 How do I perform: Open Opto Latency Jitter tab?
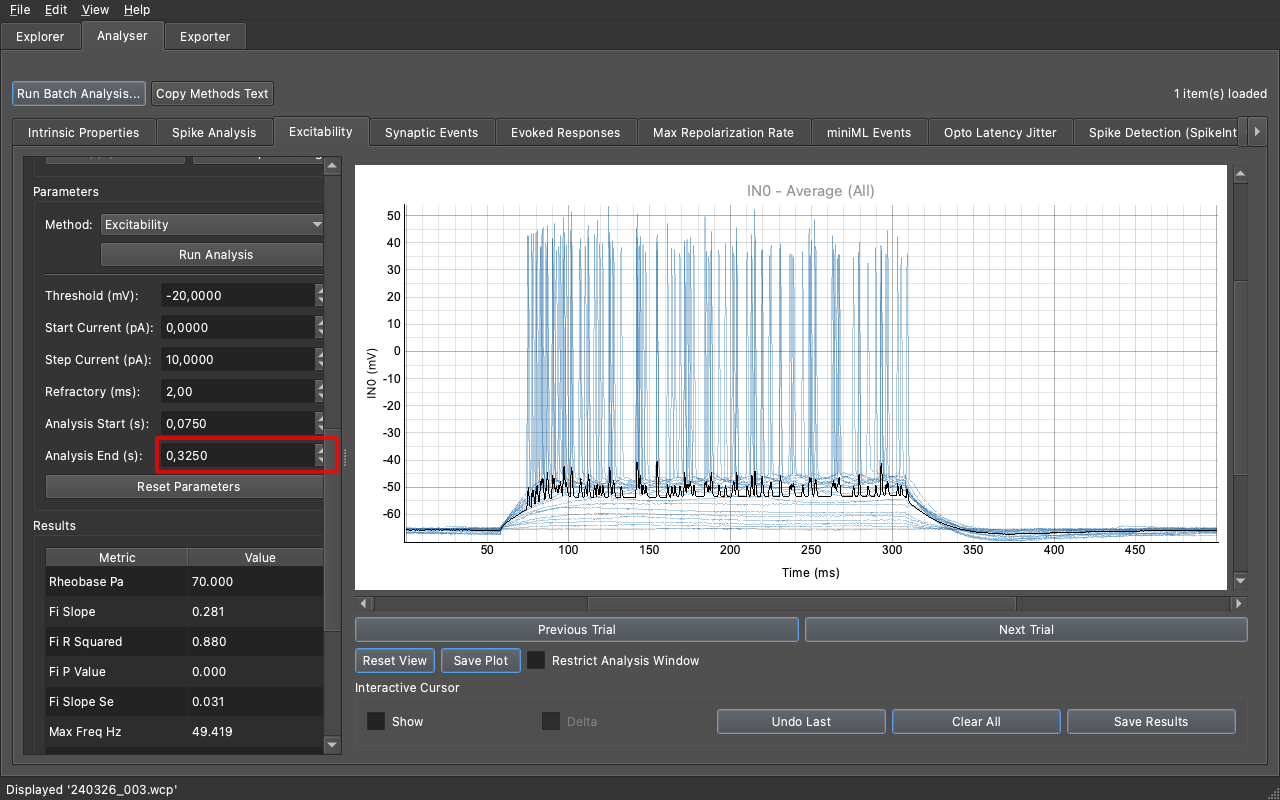[x=1000, y=132]
